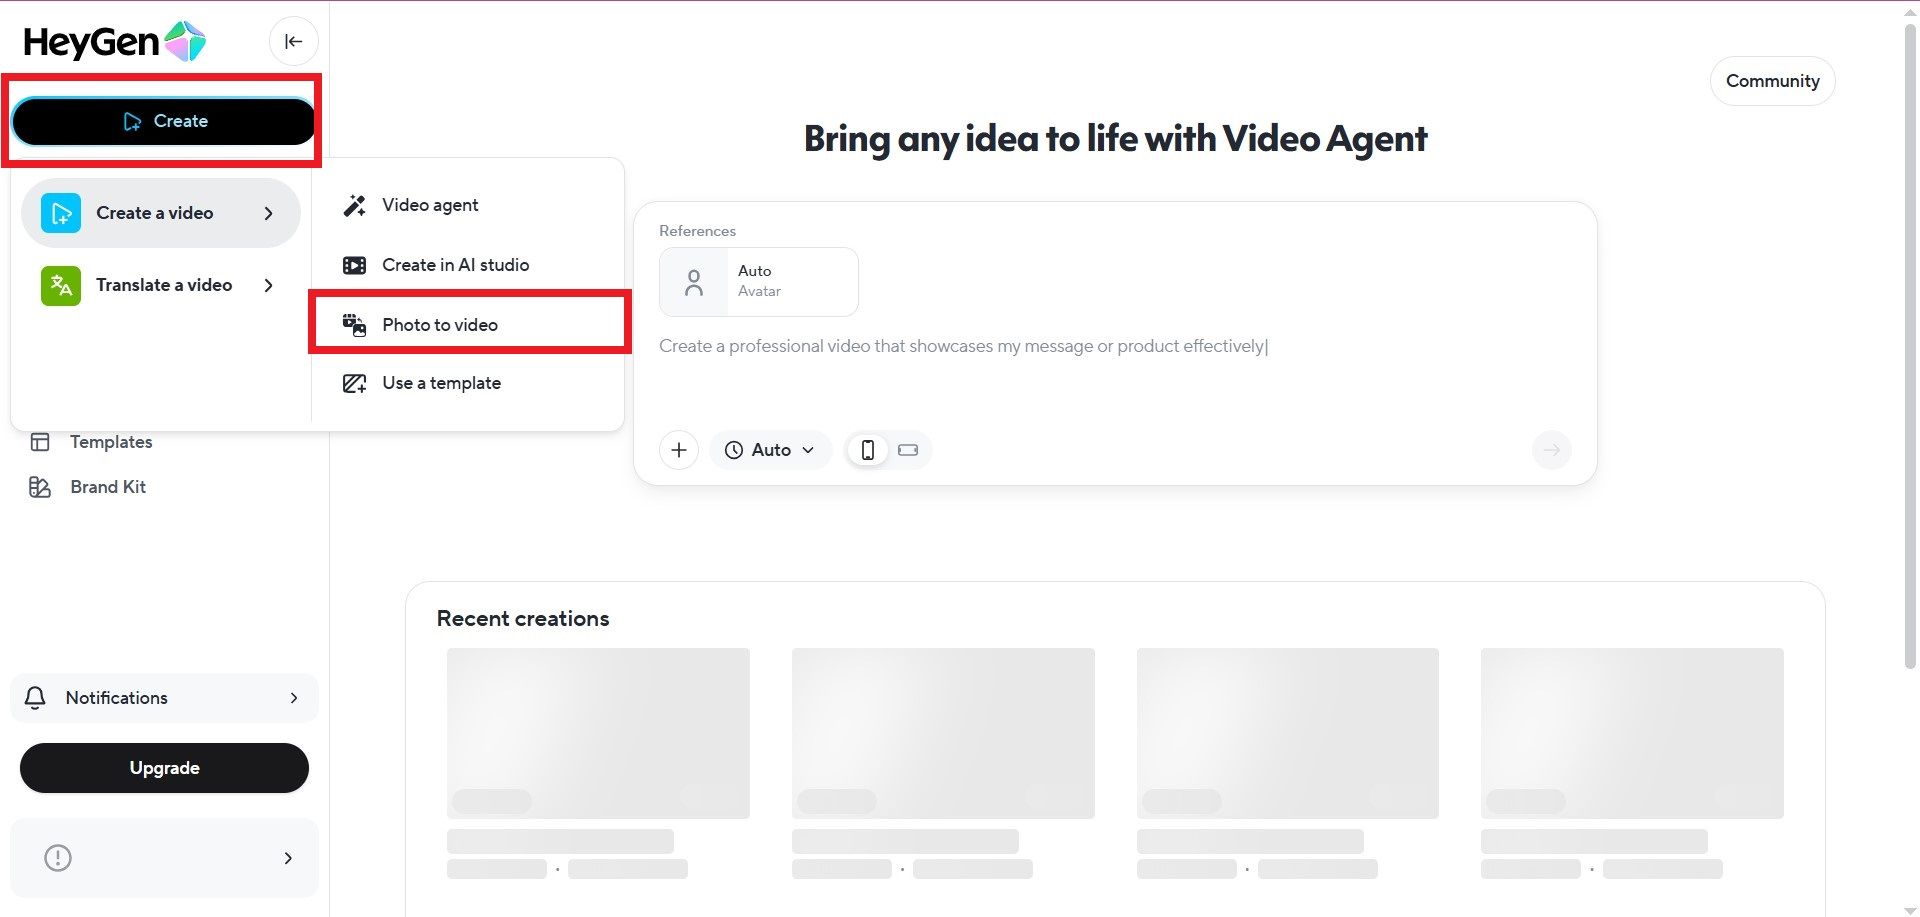Open the Auto duration dropdown
Viewport: 1920px width, 917px height.
click(770, 450)
